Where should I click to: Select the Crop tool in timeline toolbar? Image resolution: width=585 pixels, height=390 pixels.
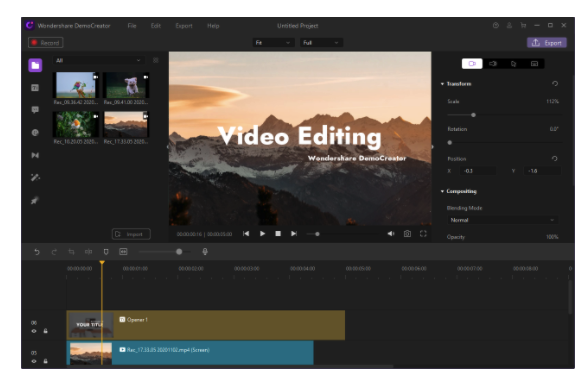coord(71,252)
